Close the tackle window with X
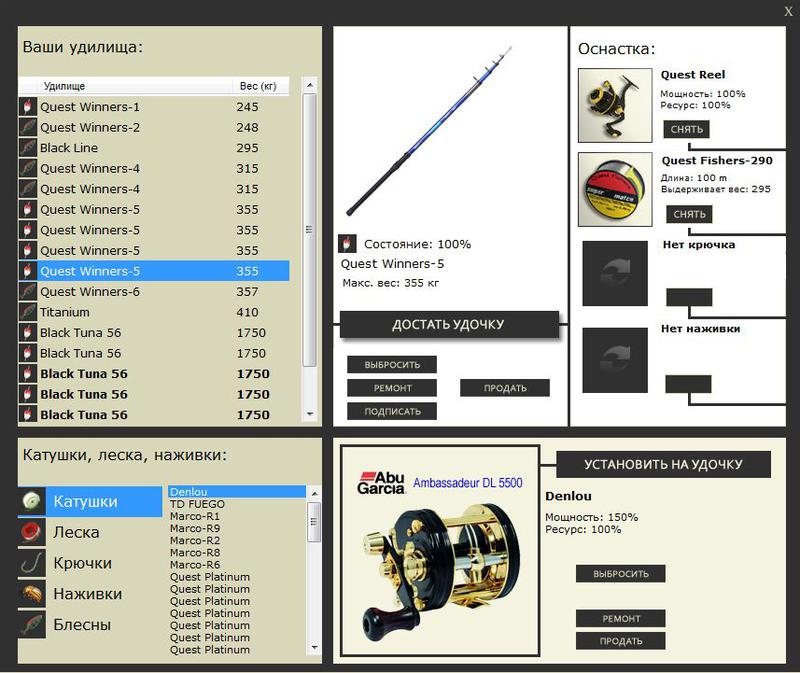 788,11
